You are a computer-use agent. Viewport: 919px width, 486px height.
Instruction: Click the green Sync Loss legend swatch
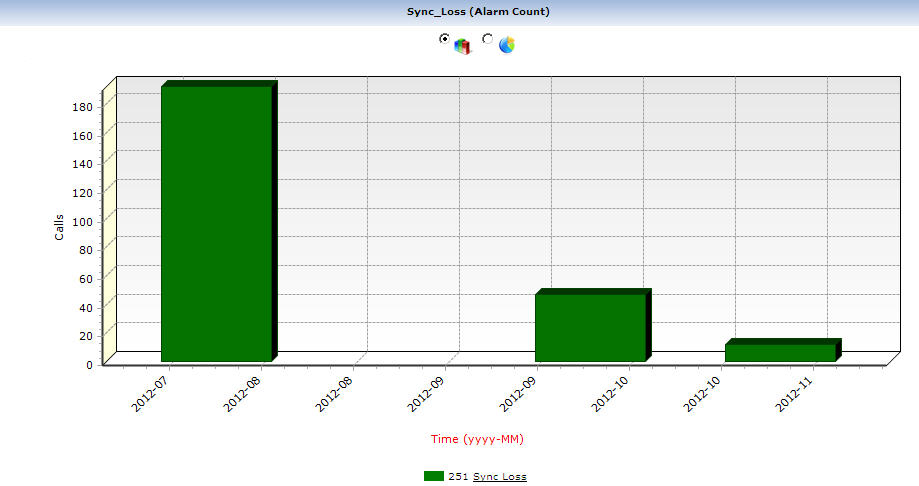point(434,476)
